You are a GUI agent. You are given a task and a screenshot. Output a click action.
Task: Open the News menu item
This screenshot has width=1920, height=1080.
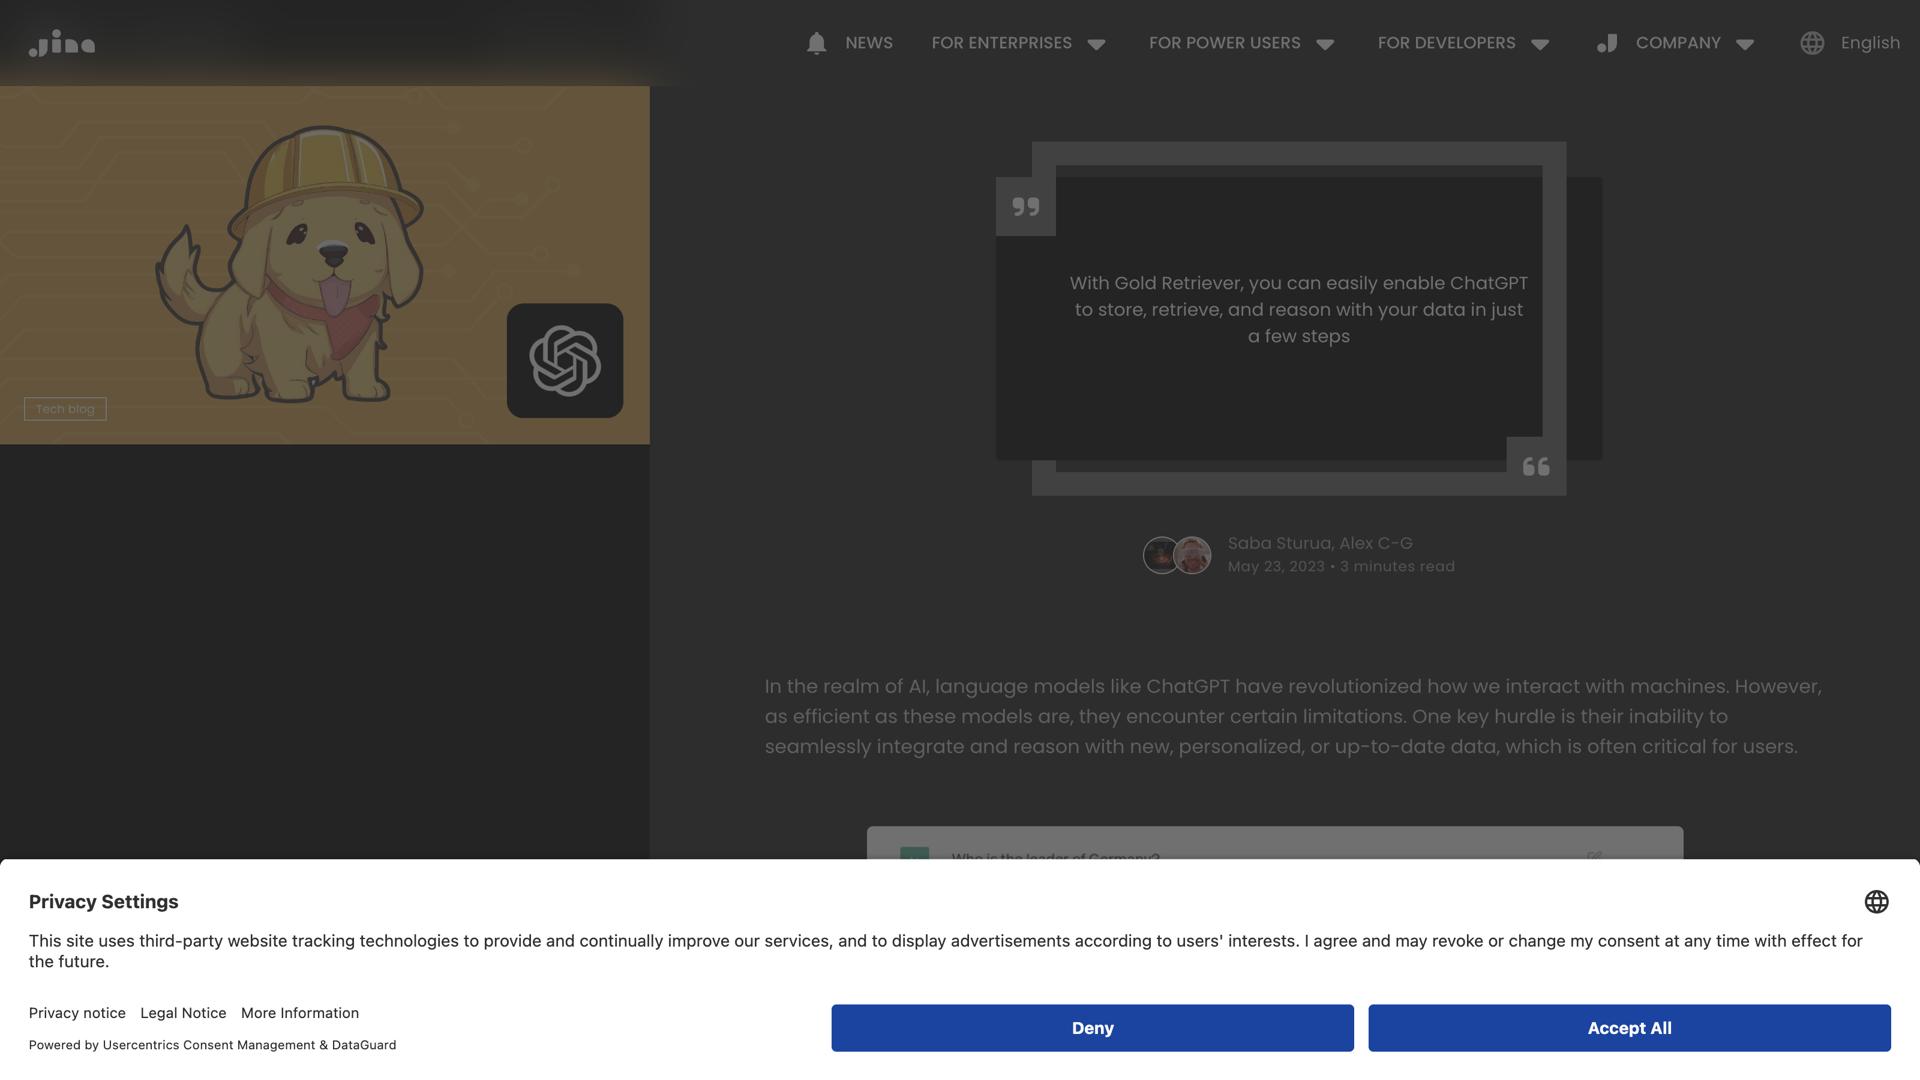click(x=868, y=43)
